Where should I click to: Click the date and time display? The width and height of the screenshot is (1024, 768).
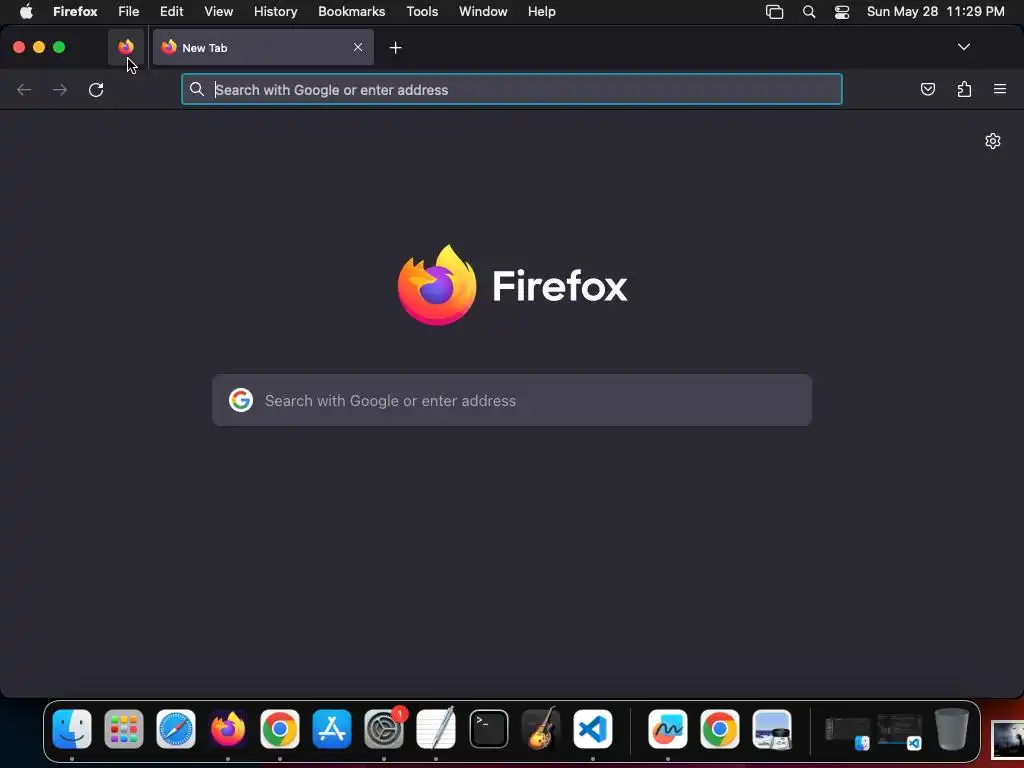click(935, 12)
